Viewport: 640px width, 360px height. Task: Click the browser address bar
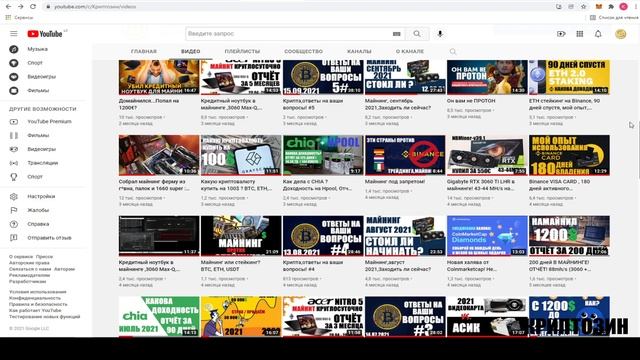coord(298,7)
